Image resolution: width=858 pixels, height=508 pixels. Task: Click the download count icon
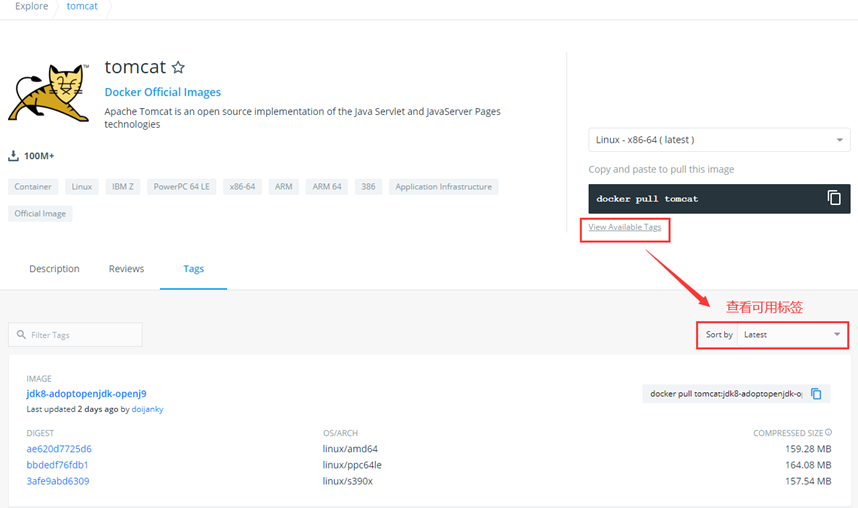(13, 156)
